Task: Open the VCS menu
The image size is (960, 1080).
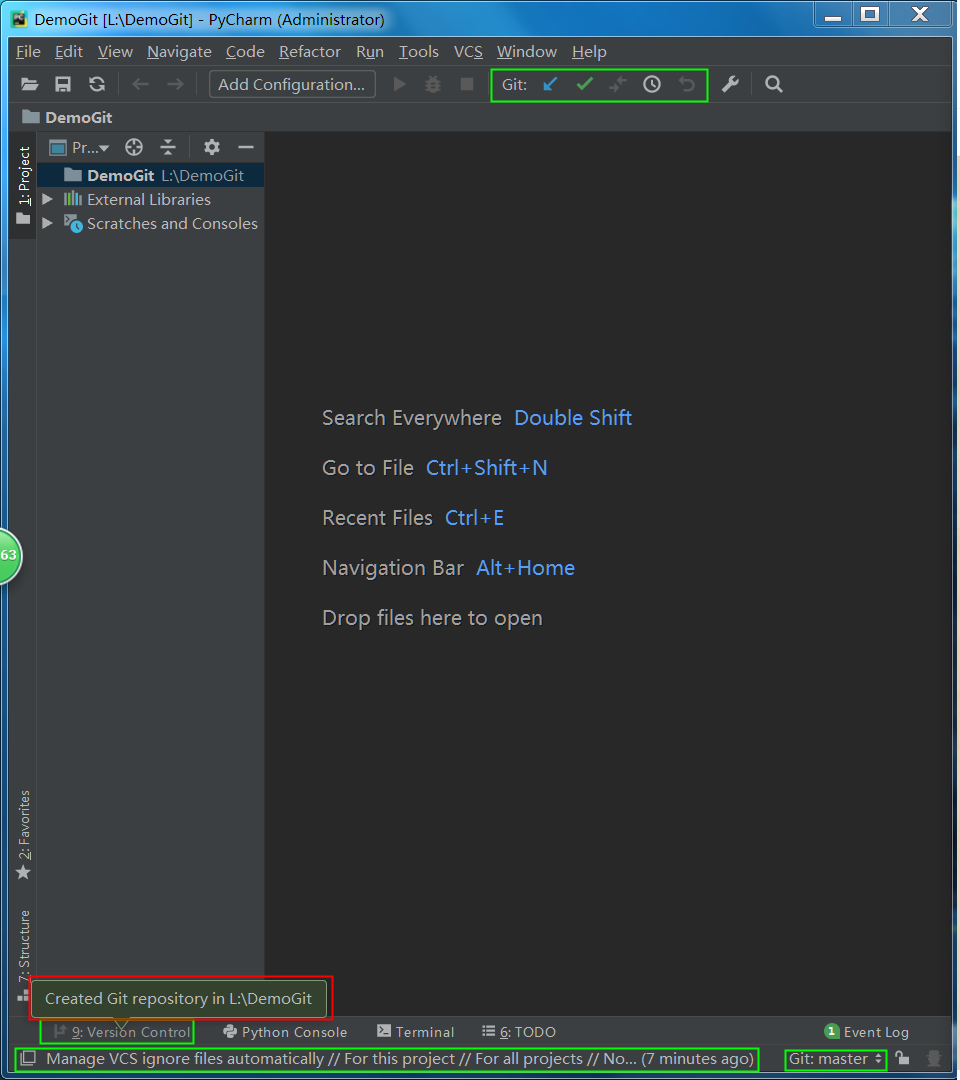Action: [468, 52]
